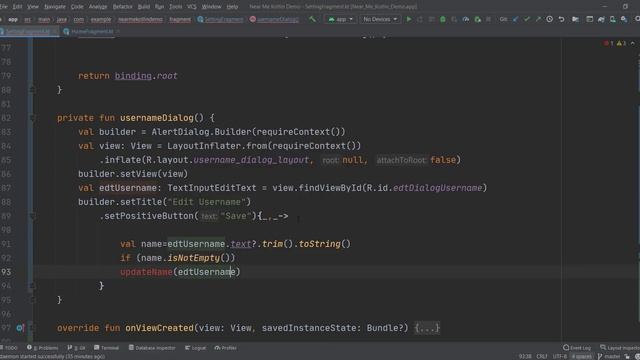Open the Problems tool window
Screen dimensions: 640x360
43,348
